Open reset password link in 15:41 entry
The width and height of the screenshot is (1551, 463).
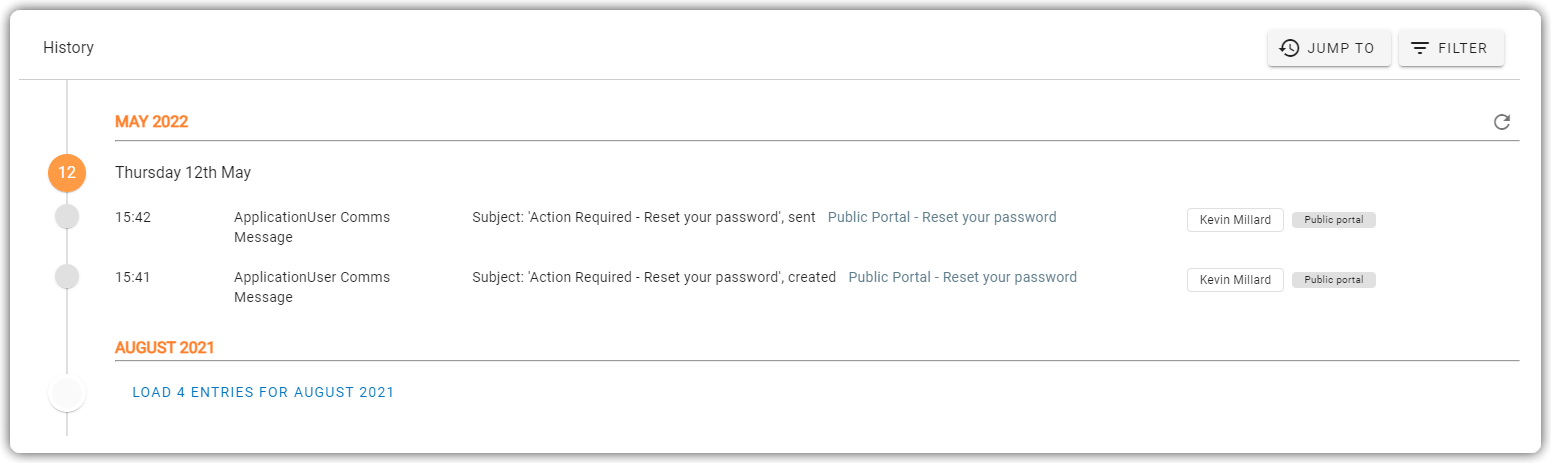coord(963,277)
